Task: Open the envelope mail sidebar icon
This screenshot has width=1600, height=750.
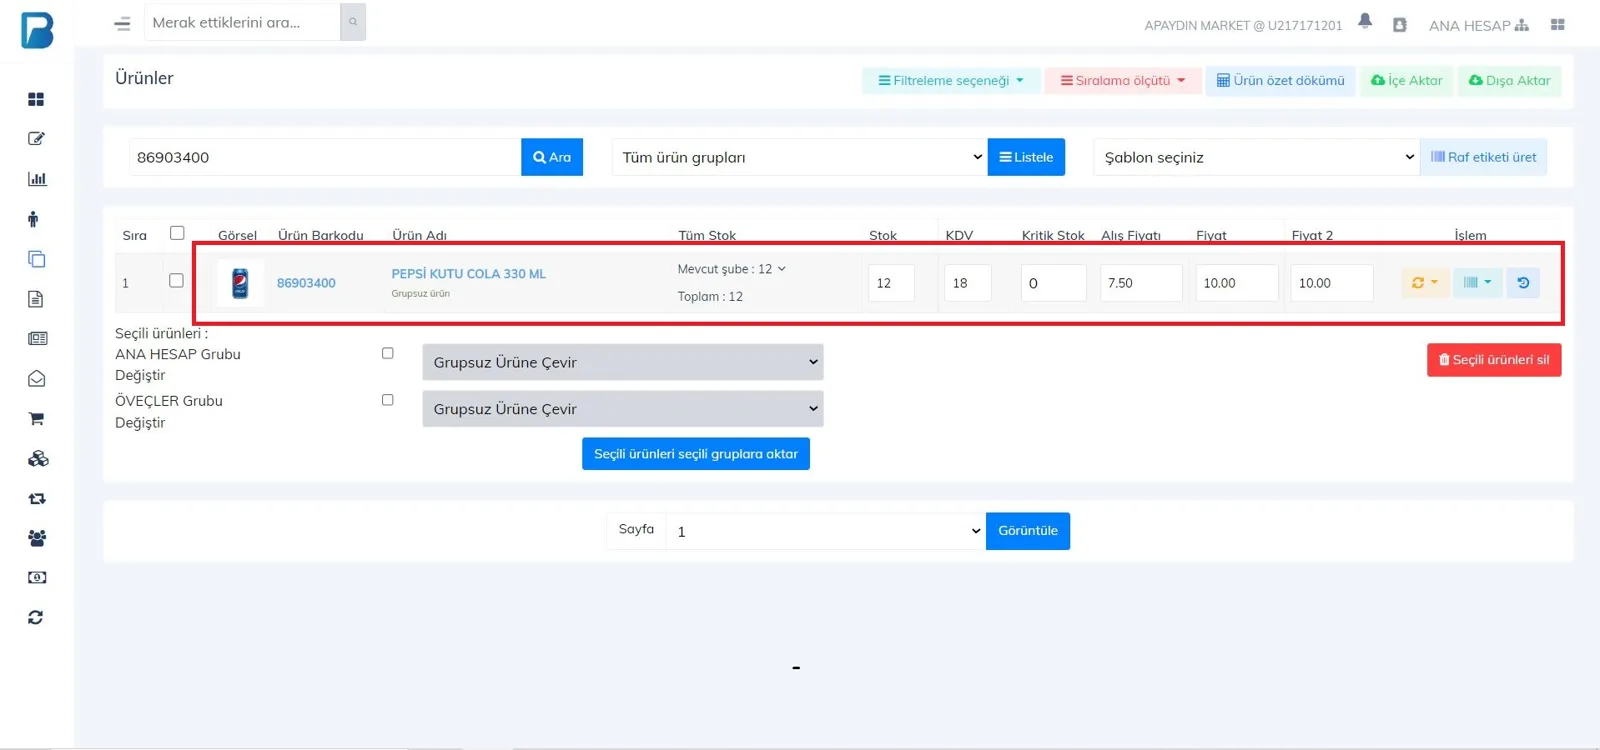Action: [x=36, y=379]
